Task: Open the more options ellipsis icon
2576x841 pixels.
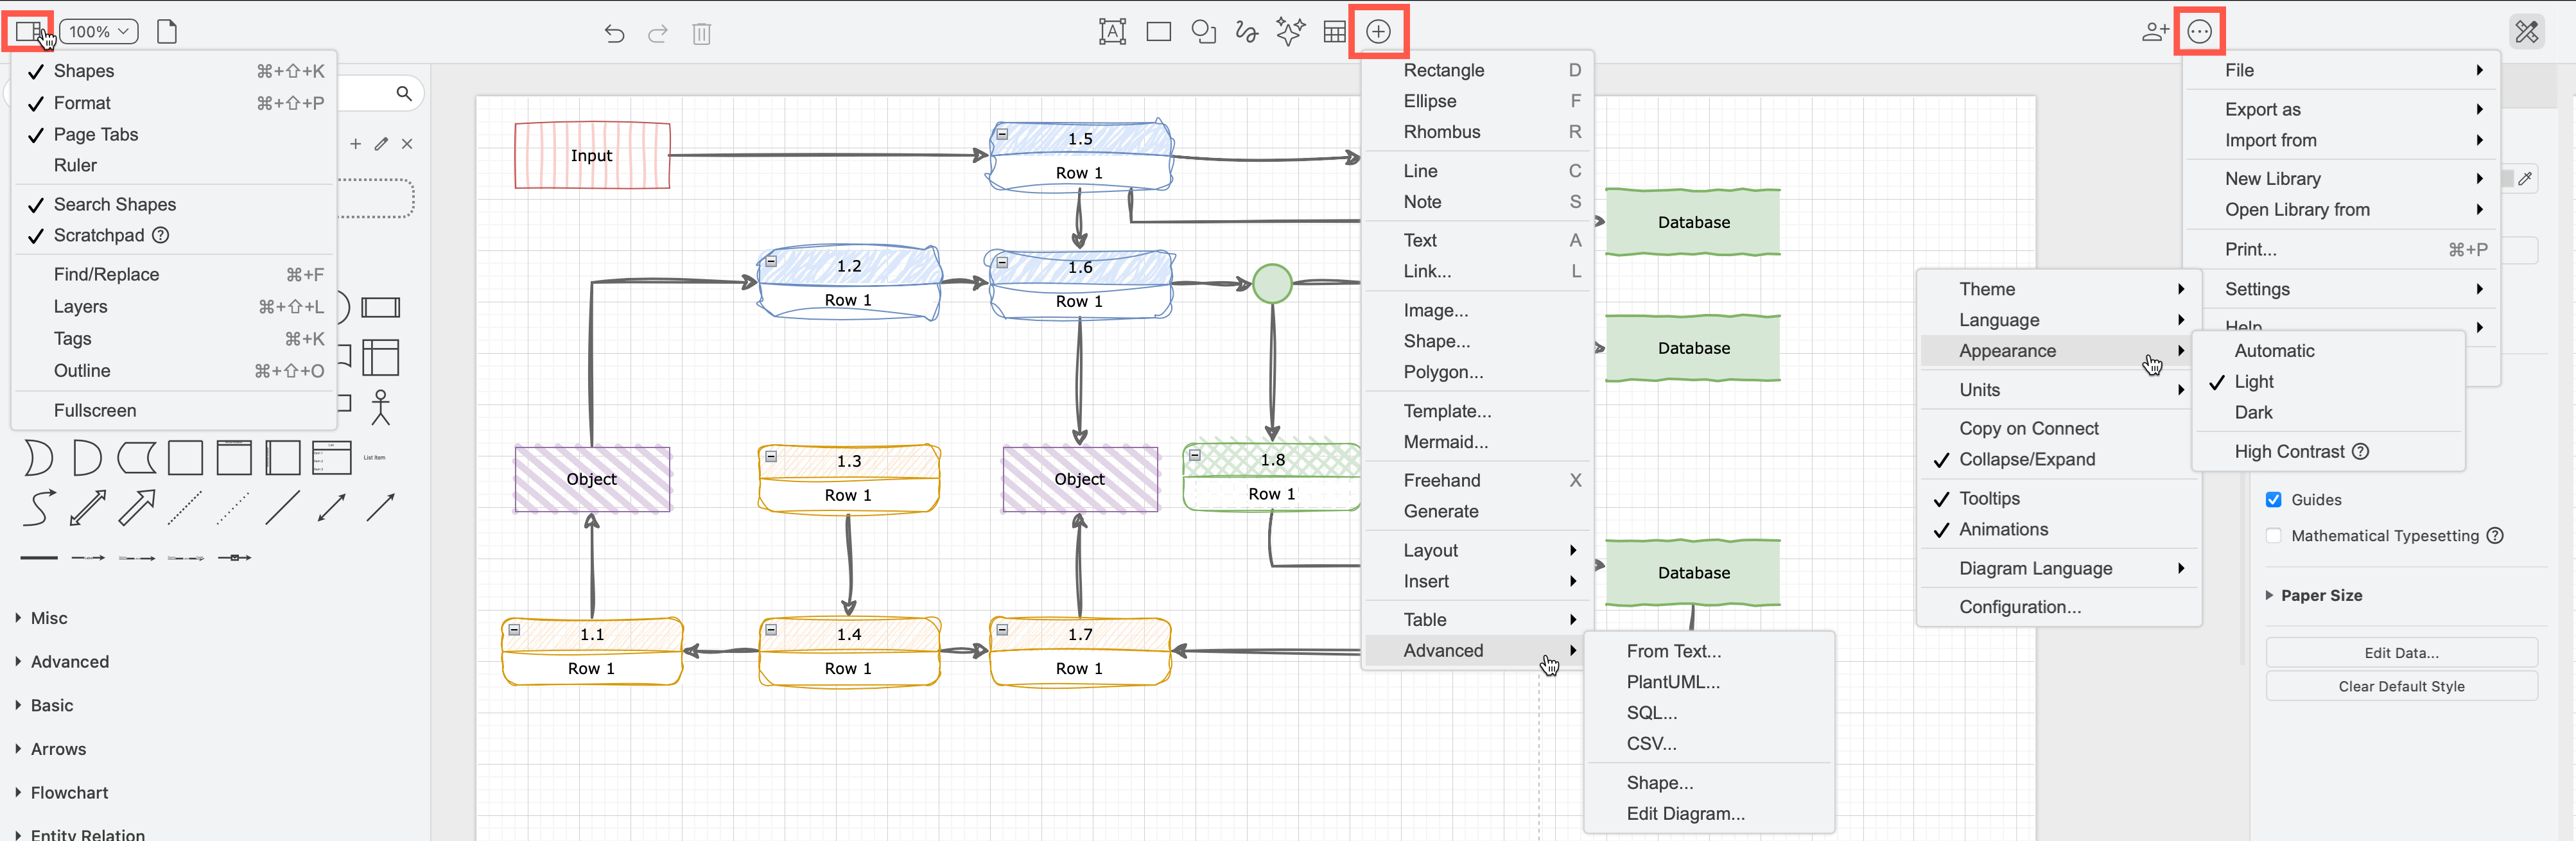Action: (2199, 32)
